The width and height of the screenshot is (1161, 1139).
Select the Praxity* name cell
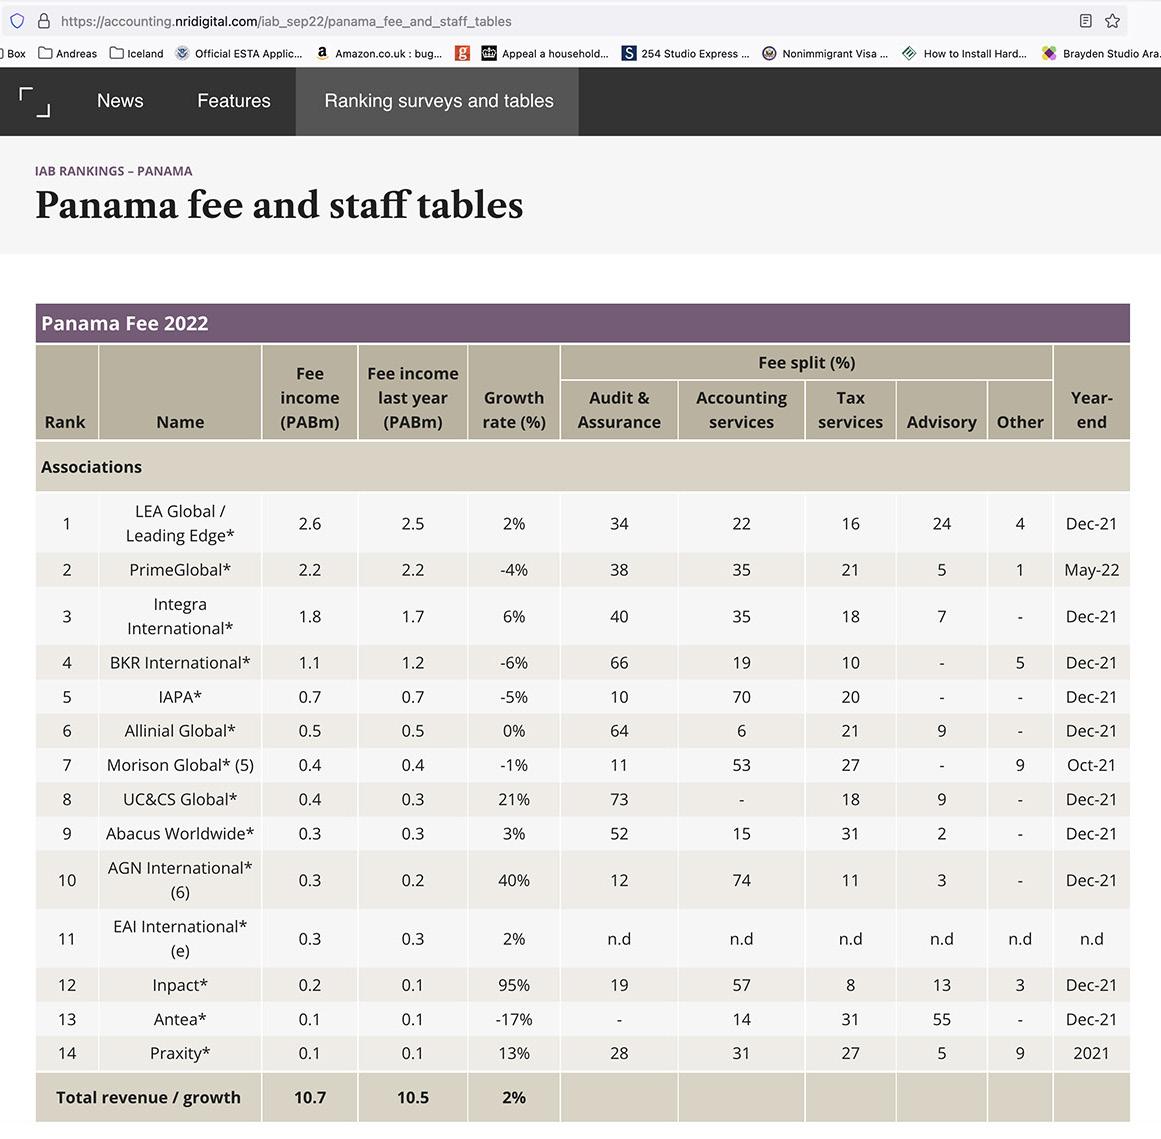click(x=180, y=1053)
